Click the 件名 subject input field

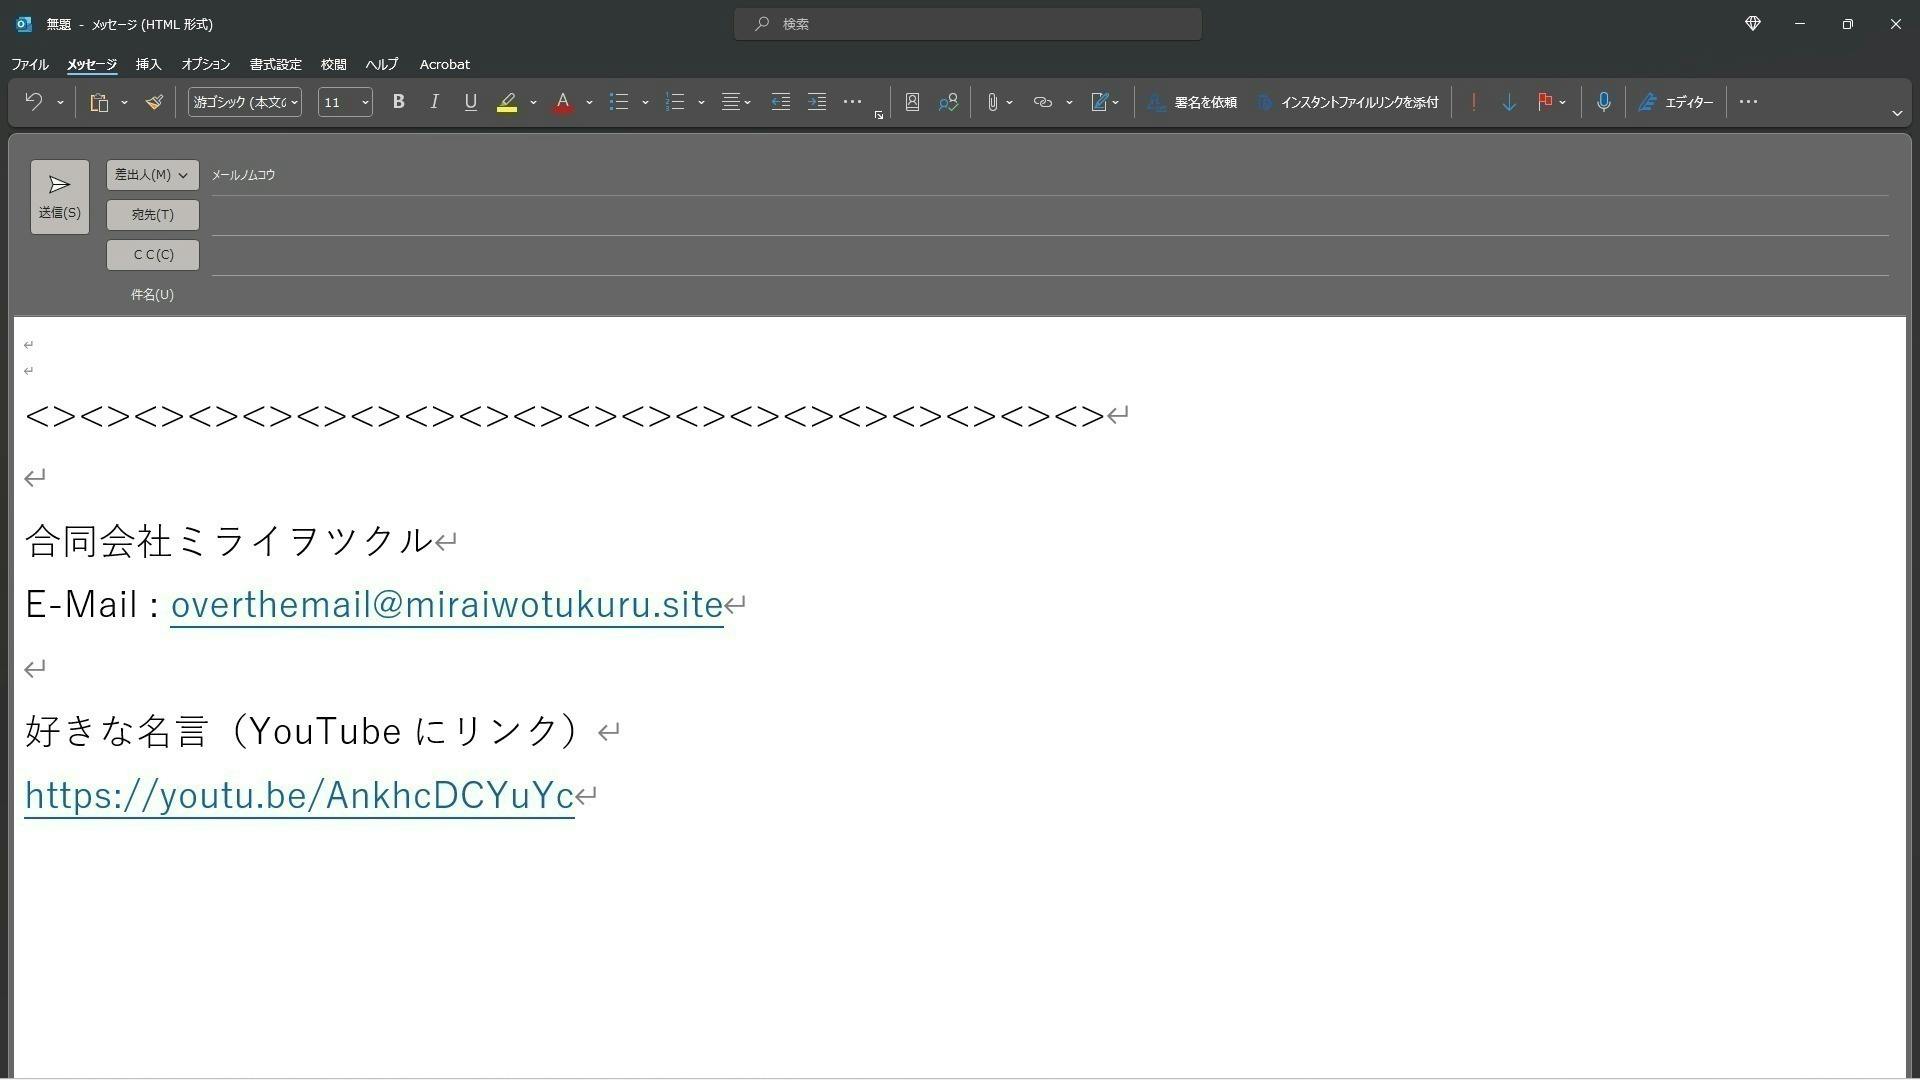point(1049,295)
